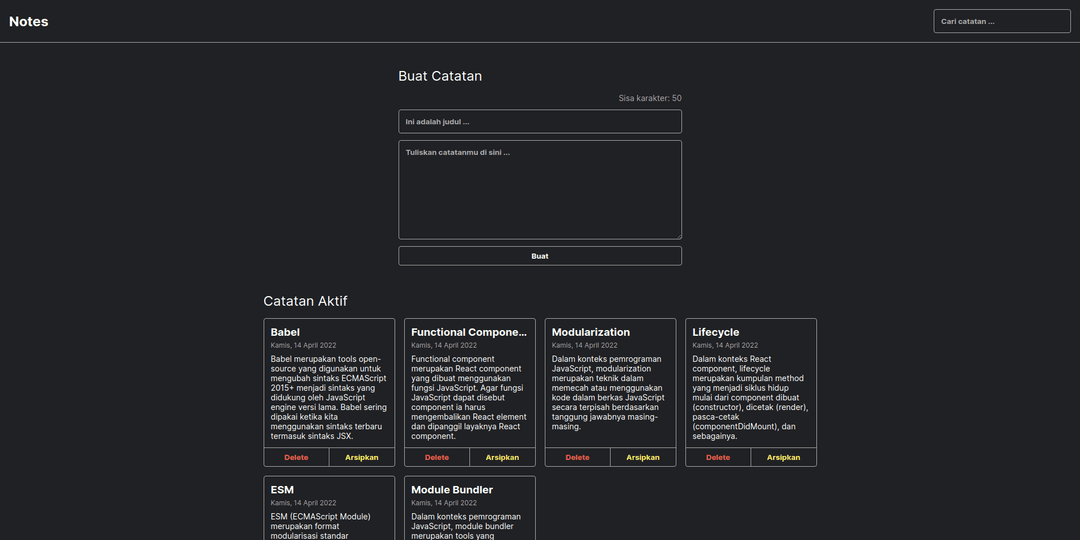
Task: Click the Catatan Aktif heading
Action: [x=305, y=301]
